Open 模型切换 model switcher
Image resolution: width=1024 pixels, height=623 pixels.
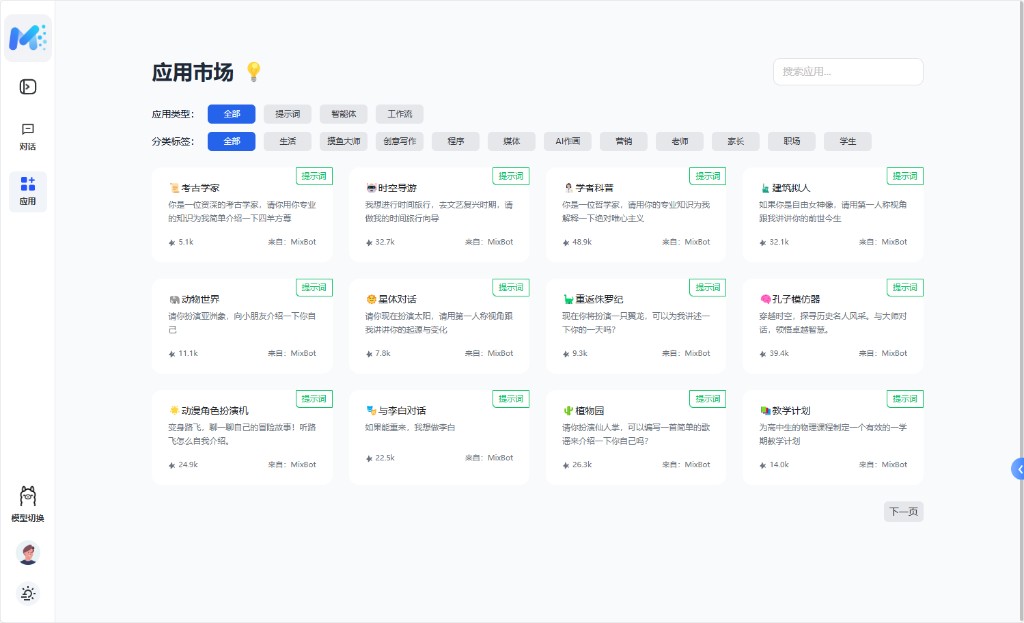pyautogui.click(x=28, y=504)
